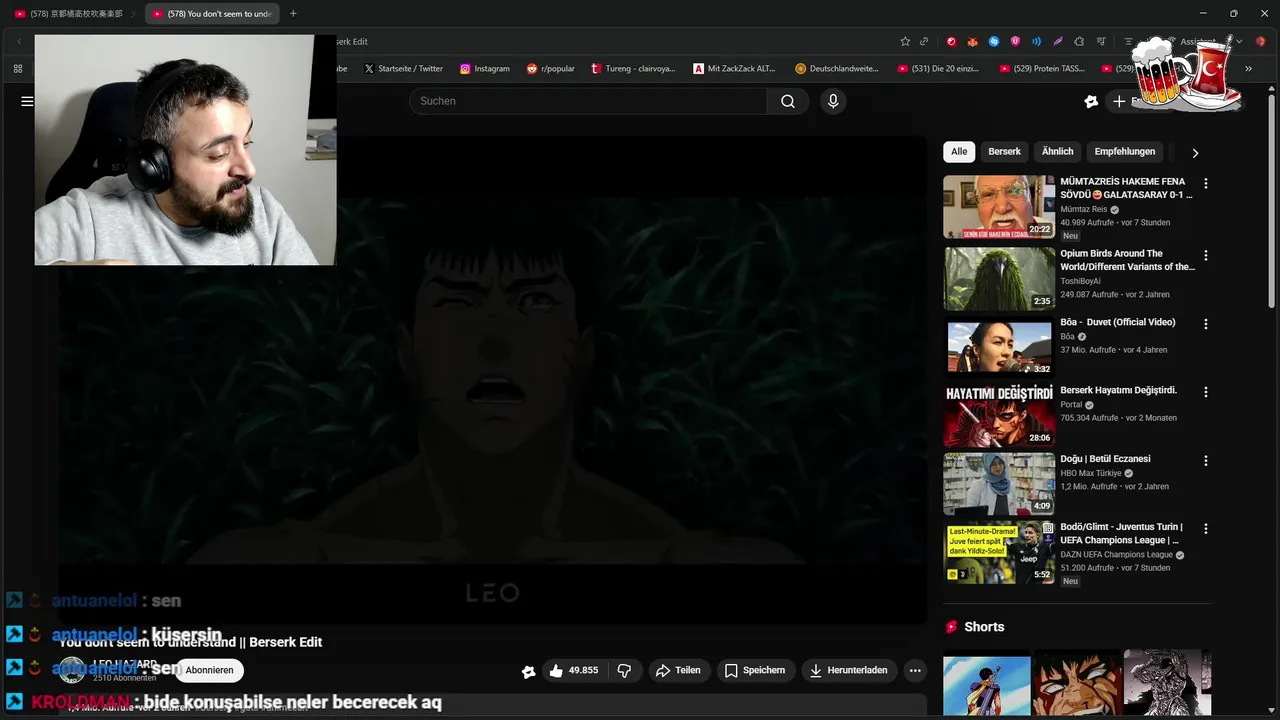The height and width of the screenshot is (720, 1280).
Task: Open the Doğu | Betül Eczanesi thumbnail
Action: point(999,484)
